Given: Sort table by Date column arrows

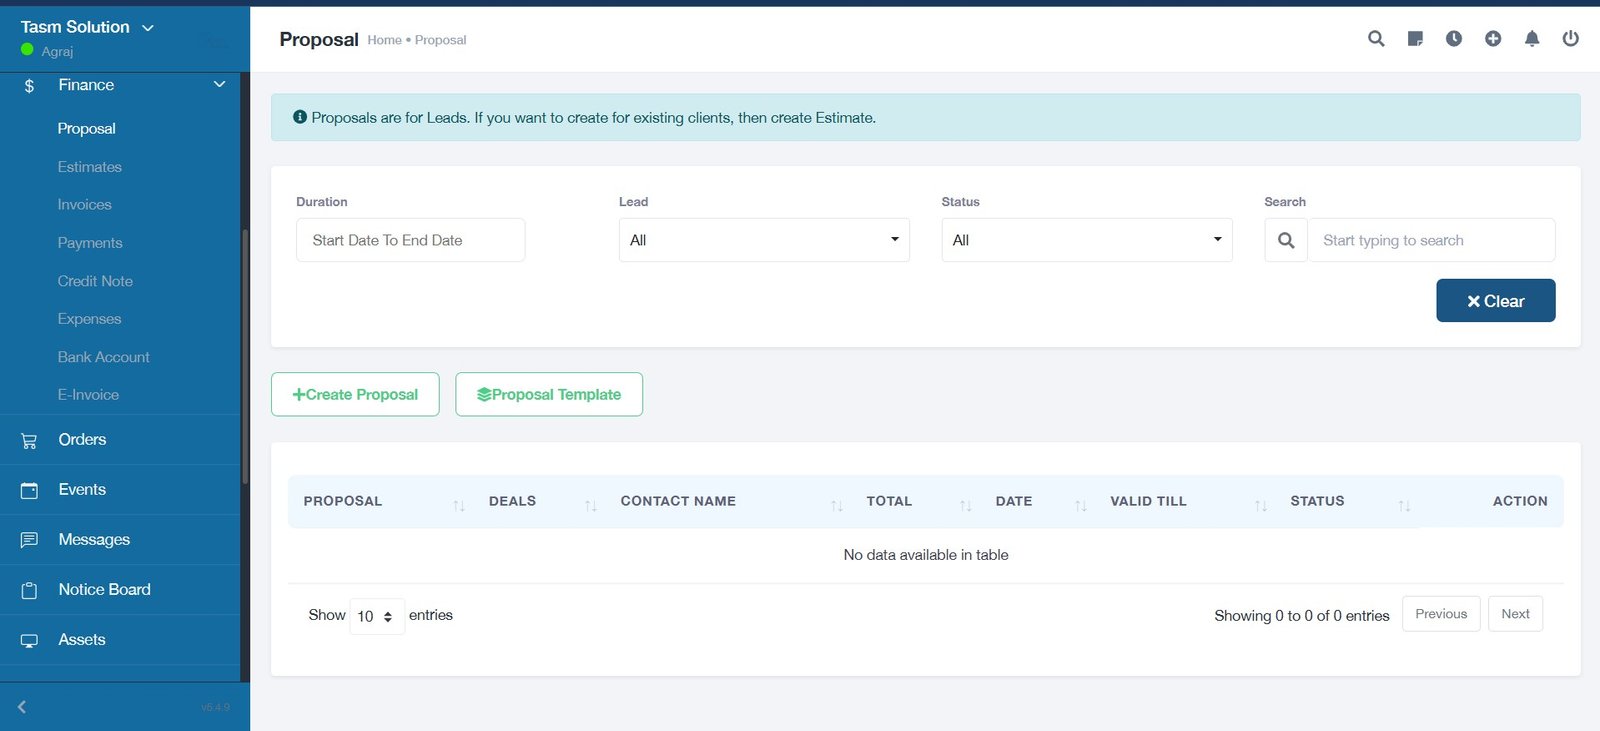Looking at the screenshot, I should (1081, 506).
